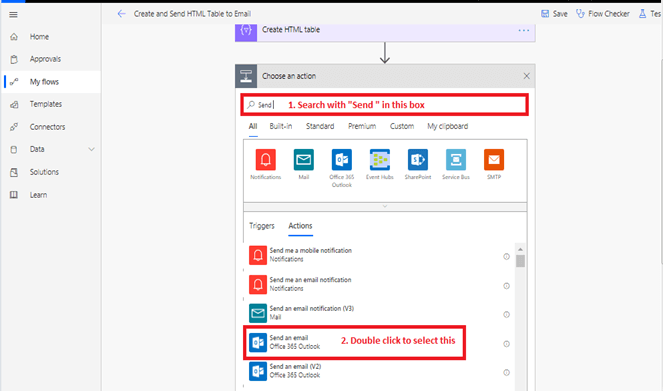Screen dimensions: 663x391
Task: Select Send me a mobile notification
Action: coord(378,255)
